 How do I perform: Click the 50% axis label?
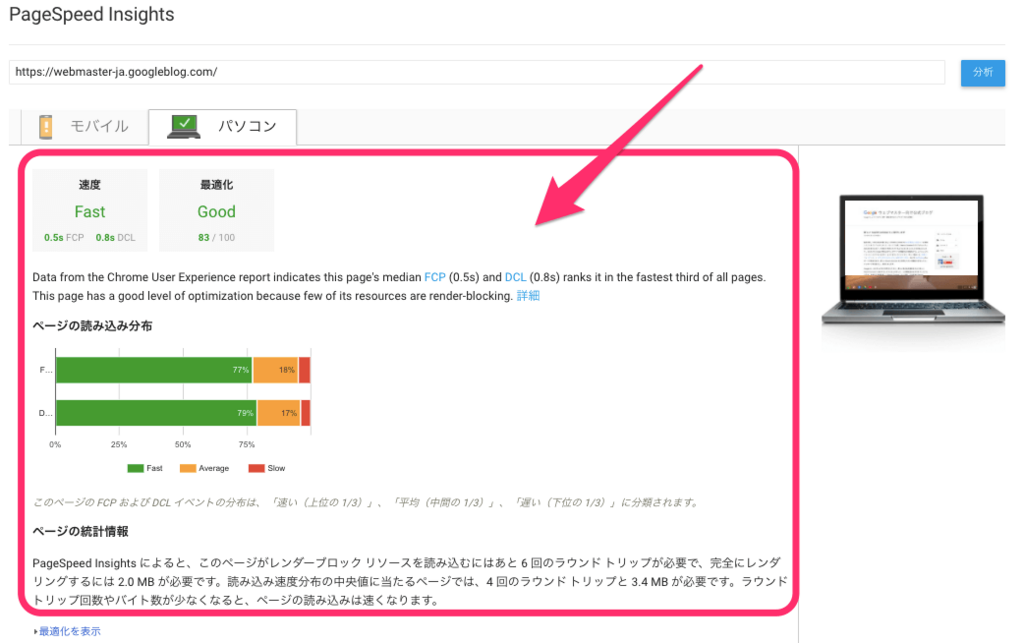pyautogui.click(x=183, y=445)
